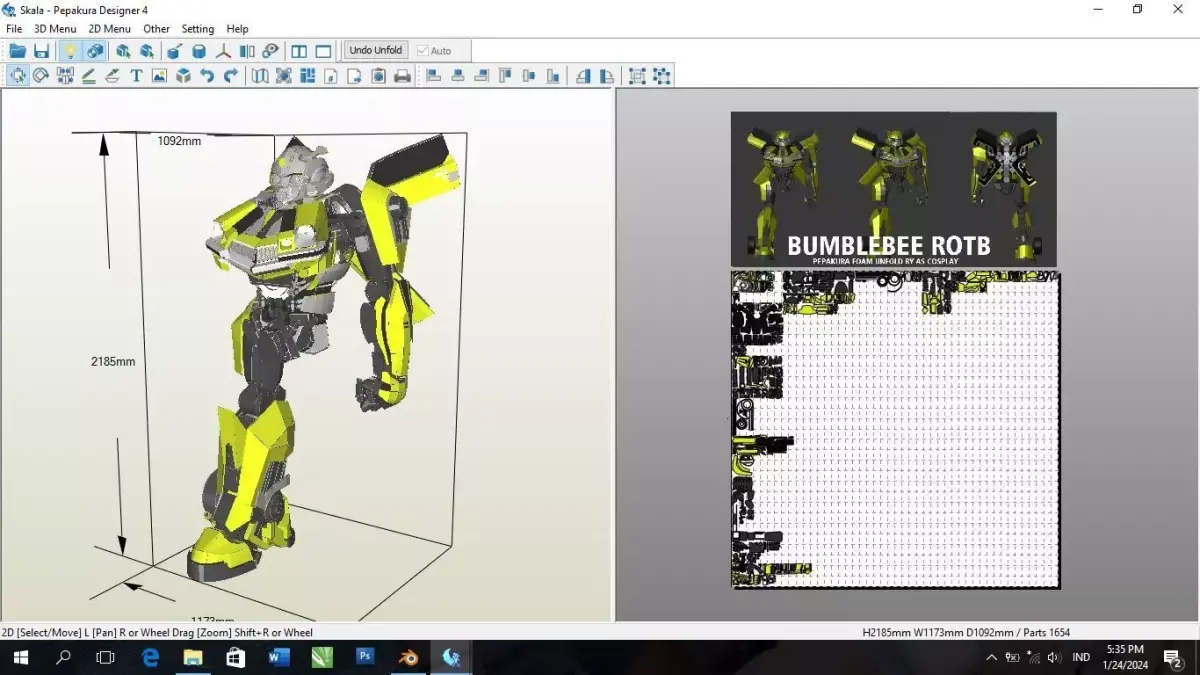Open Word from the taskbar
Viewport: 1200px width, 675px height.
(x=279, y=657)
